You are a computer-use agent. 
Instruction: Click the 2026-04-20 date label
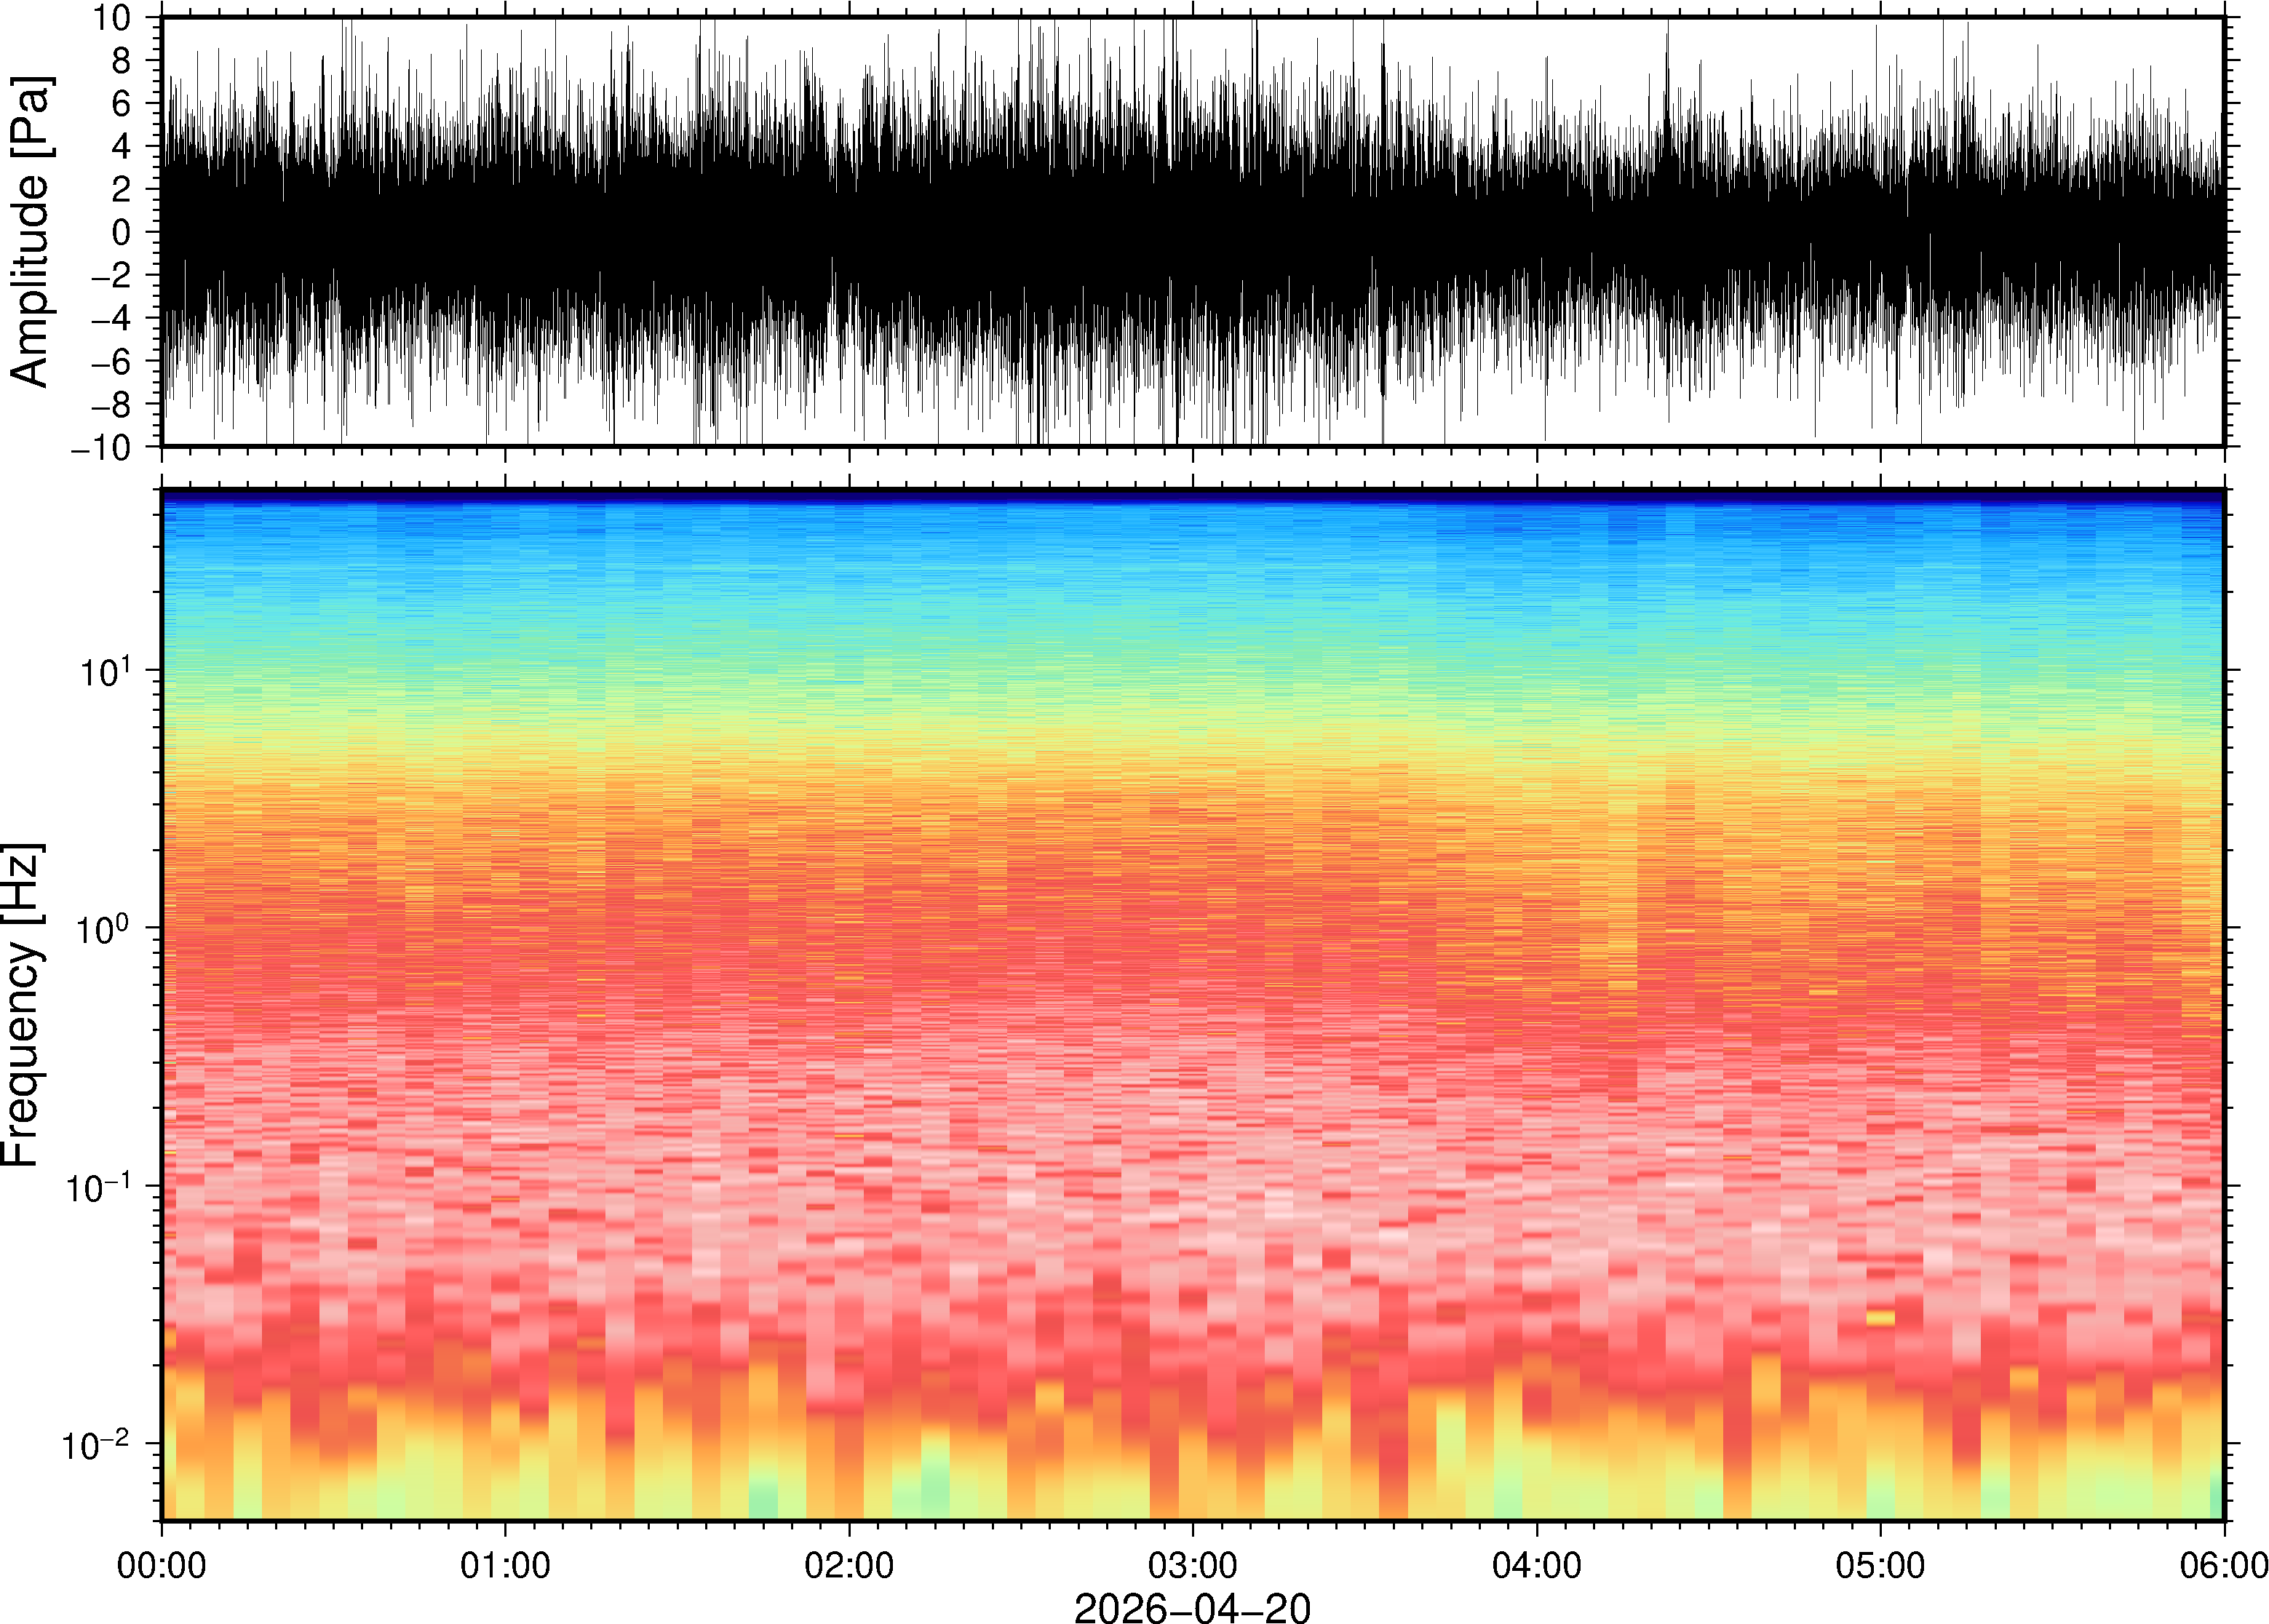(1192, 1607)
